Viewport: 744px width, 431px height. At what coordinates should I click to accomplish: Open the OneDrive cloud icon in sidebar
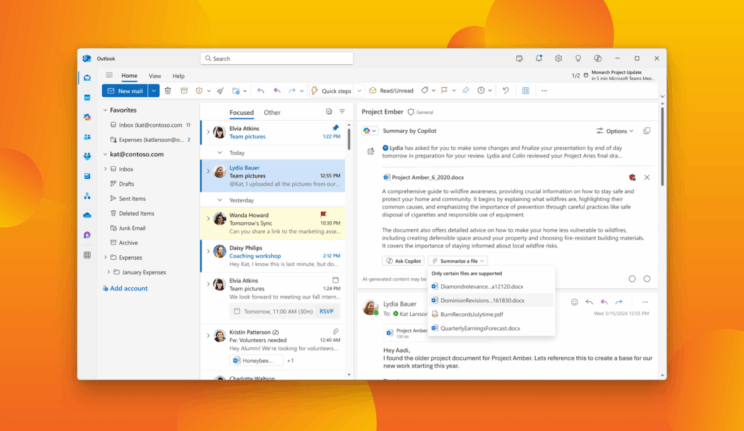coord(87,216)
